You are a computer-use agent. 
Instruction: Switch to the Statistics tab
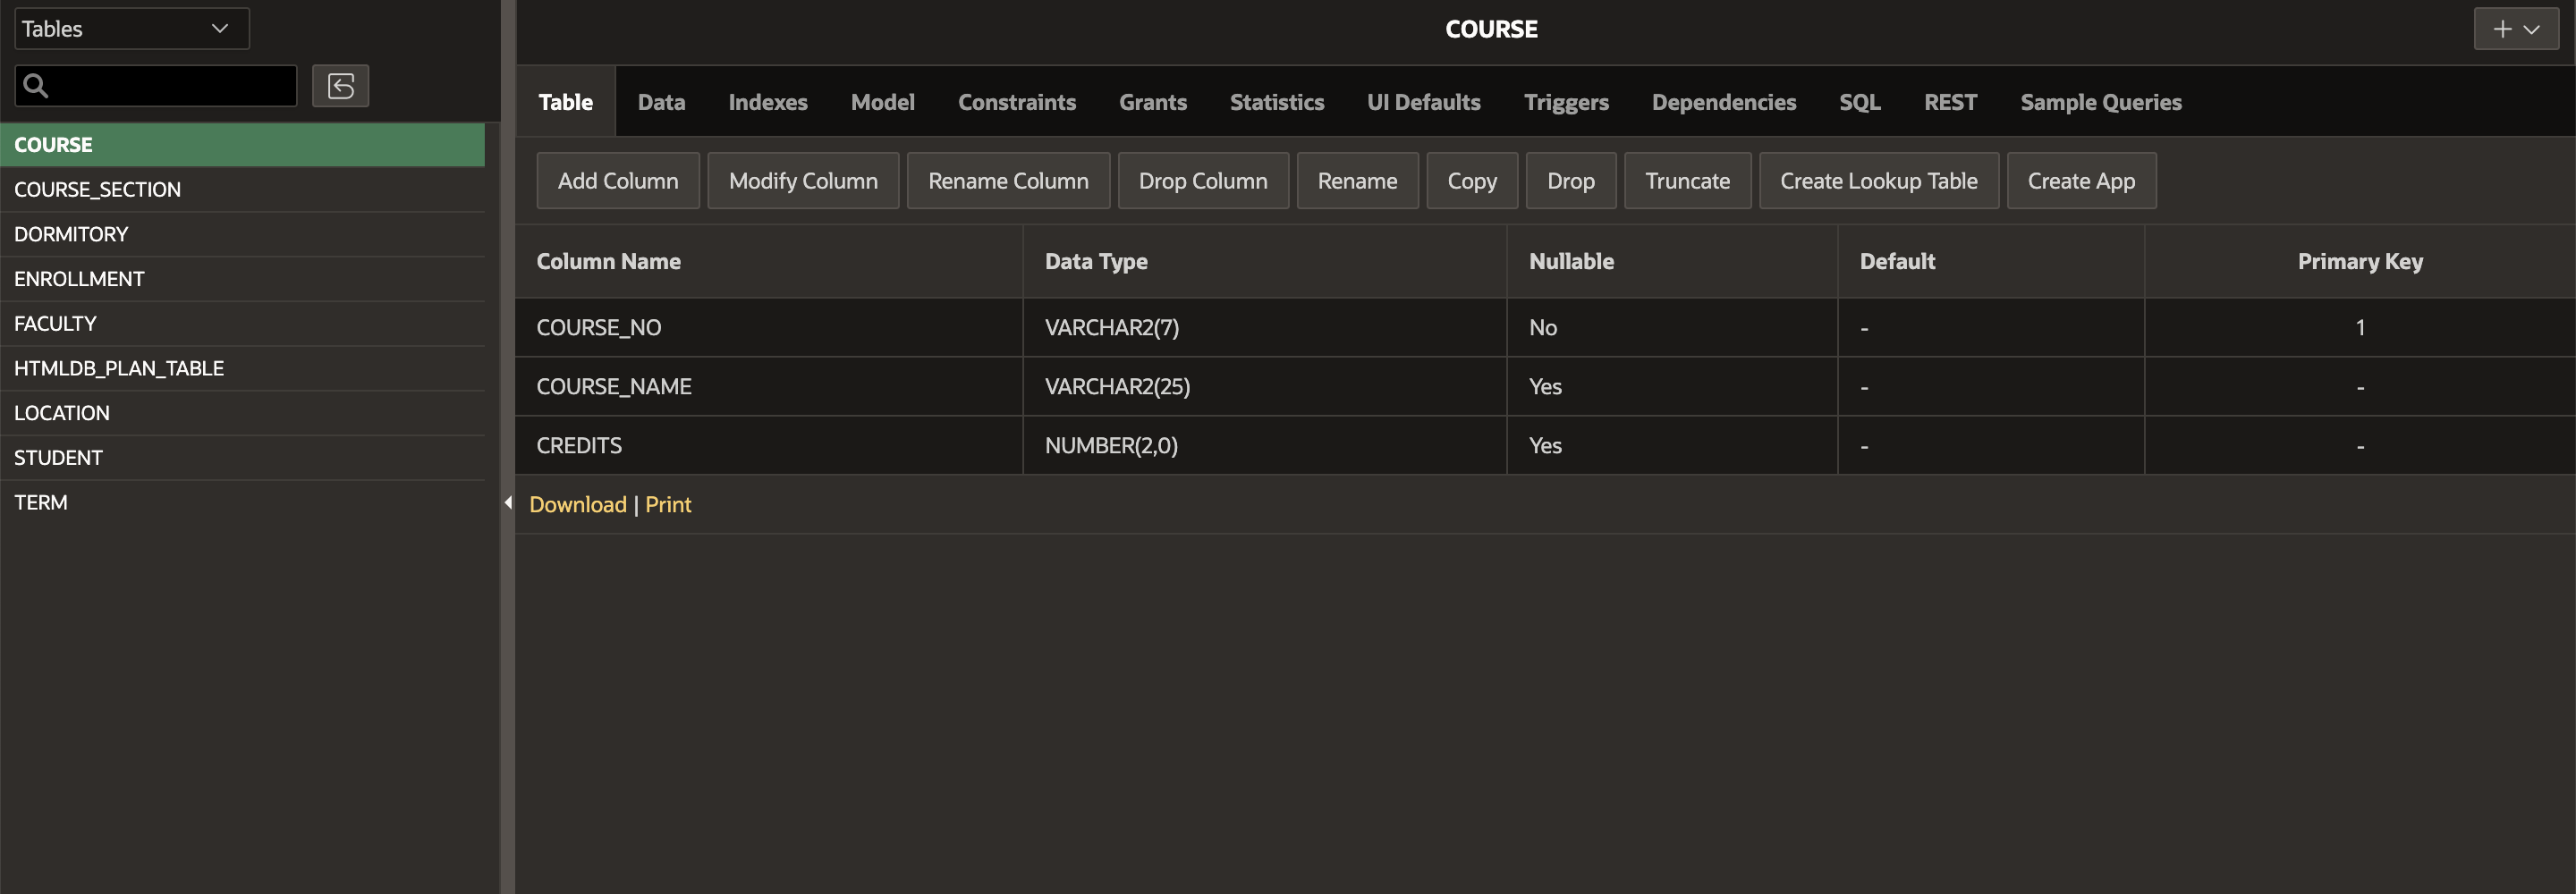(1277, 102)
